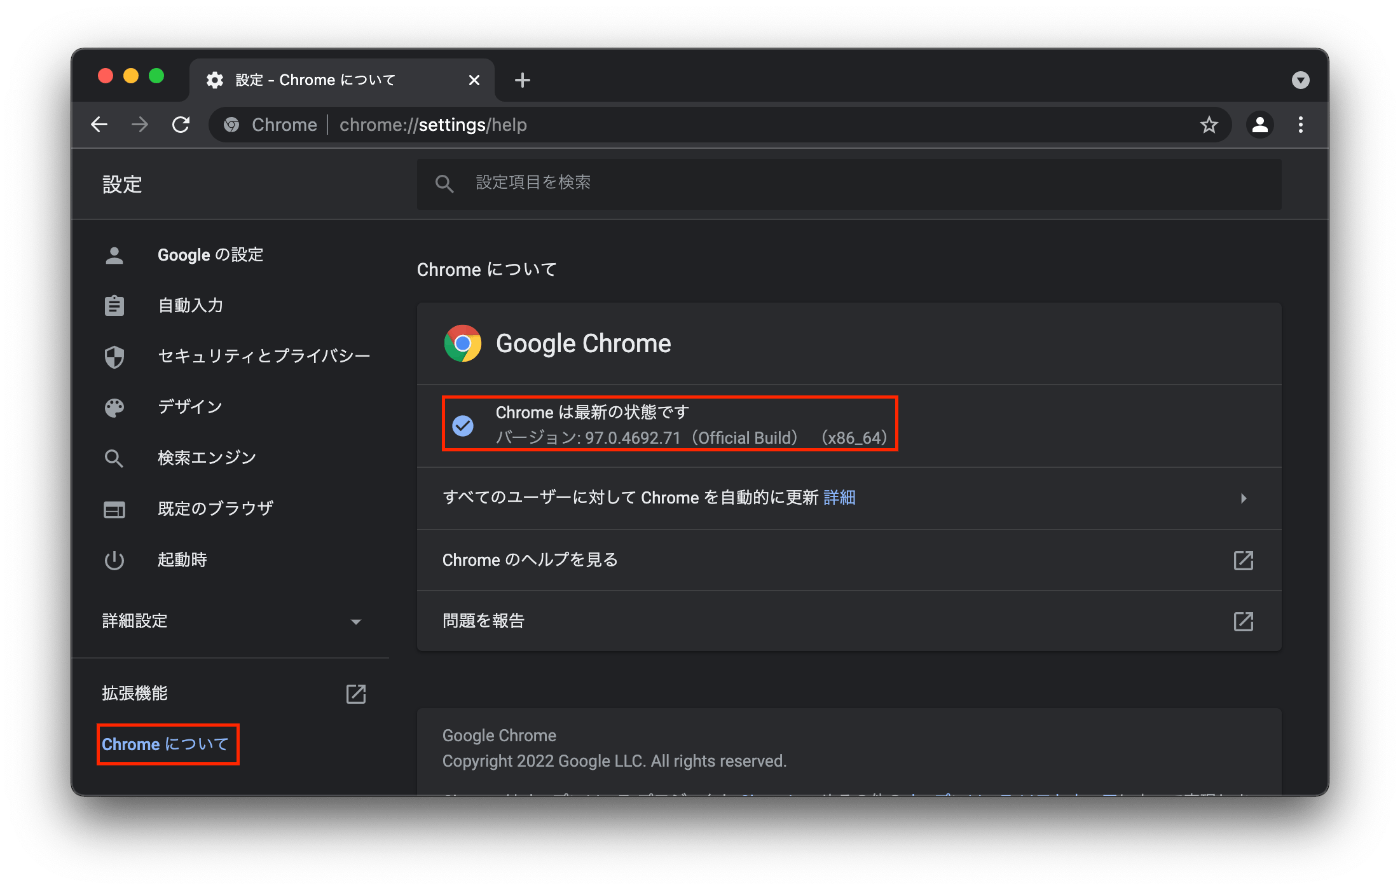Image resolution: width=1400 pixels, height=890 pixels.
Task: Expand the 詳細設定 section
Action: (x=232, y=621)
